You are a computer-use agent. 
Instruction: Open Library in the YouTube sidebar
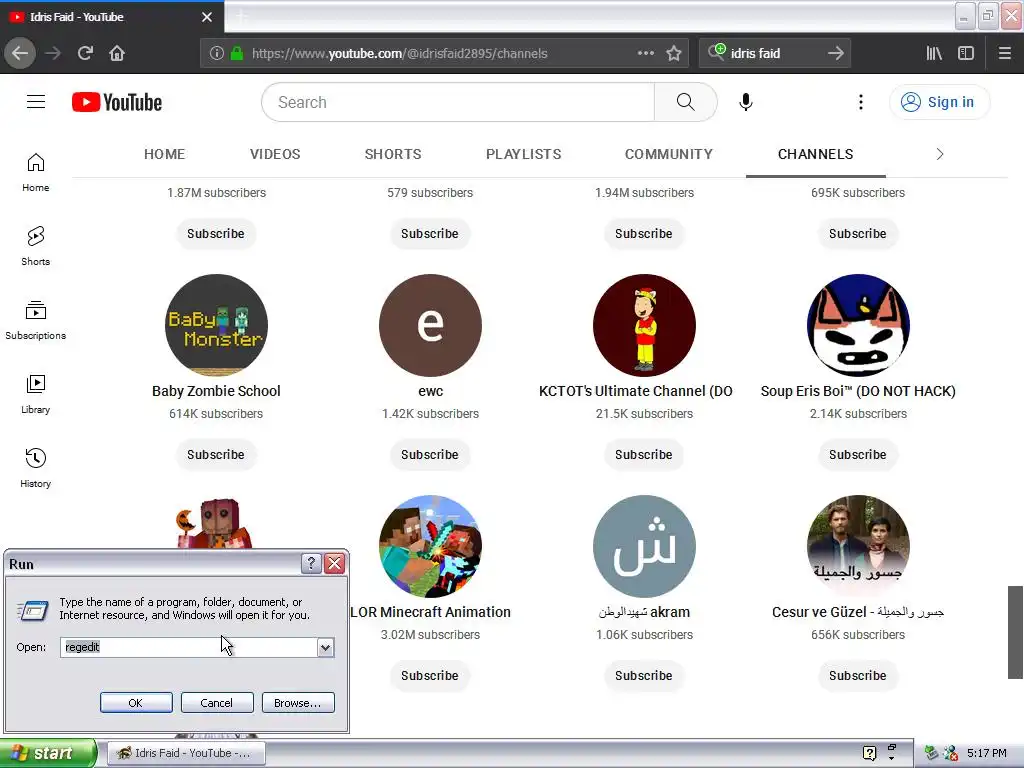36,394
